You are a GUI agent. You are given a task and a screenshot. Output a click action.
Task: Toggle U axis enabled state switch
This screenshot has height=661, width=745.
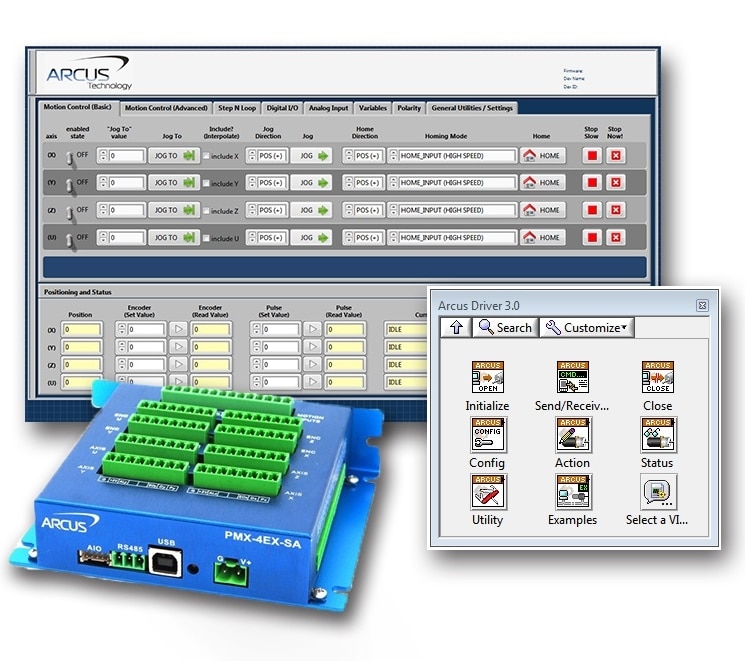[70, 241]
